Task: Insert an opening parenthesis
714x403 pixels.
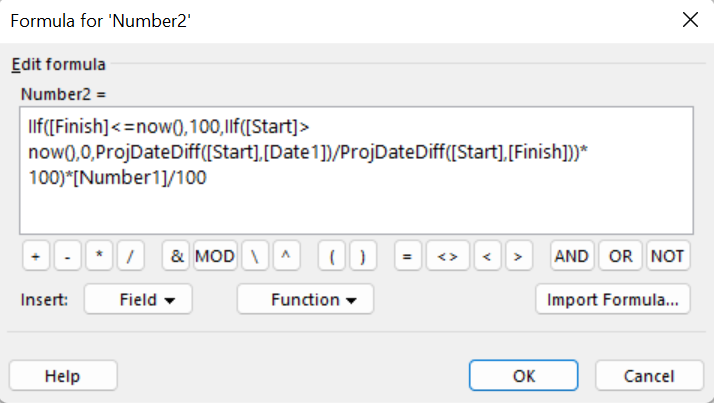Action: [332, 256]
